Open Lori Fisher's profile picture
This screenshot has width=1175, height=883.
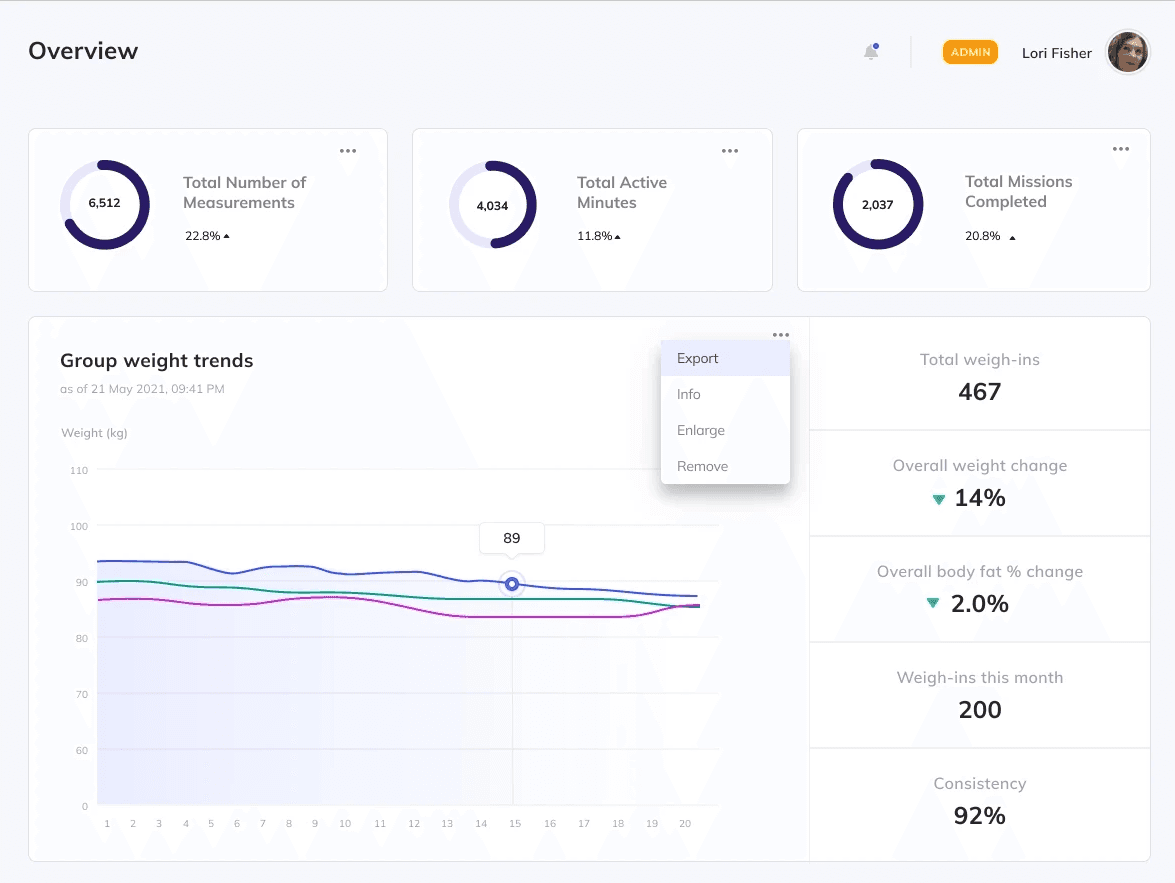tap(1128, 52)
